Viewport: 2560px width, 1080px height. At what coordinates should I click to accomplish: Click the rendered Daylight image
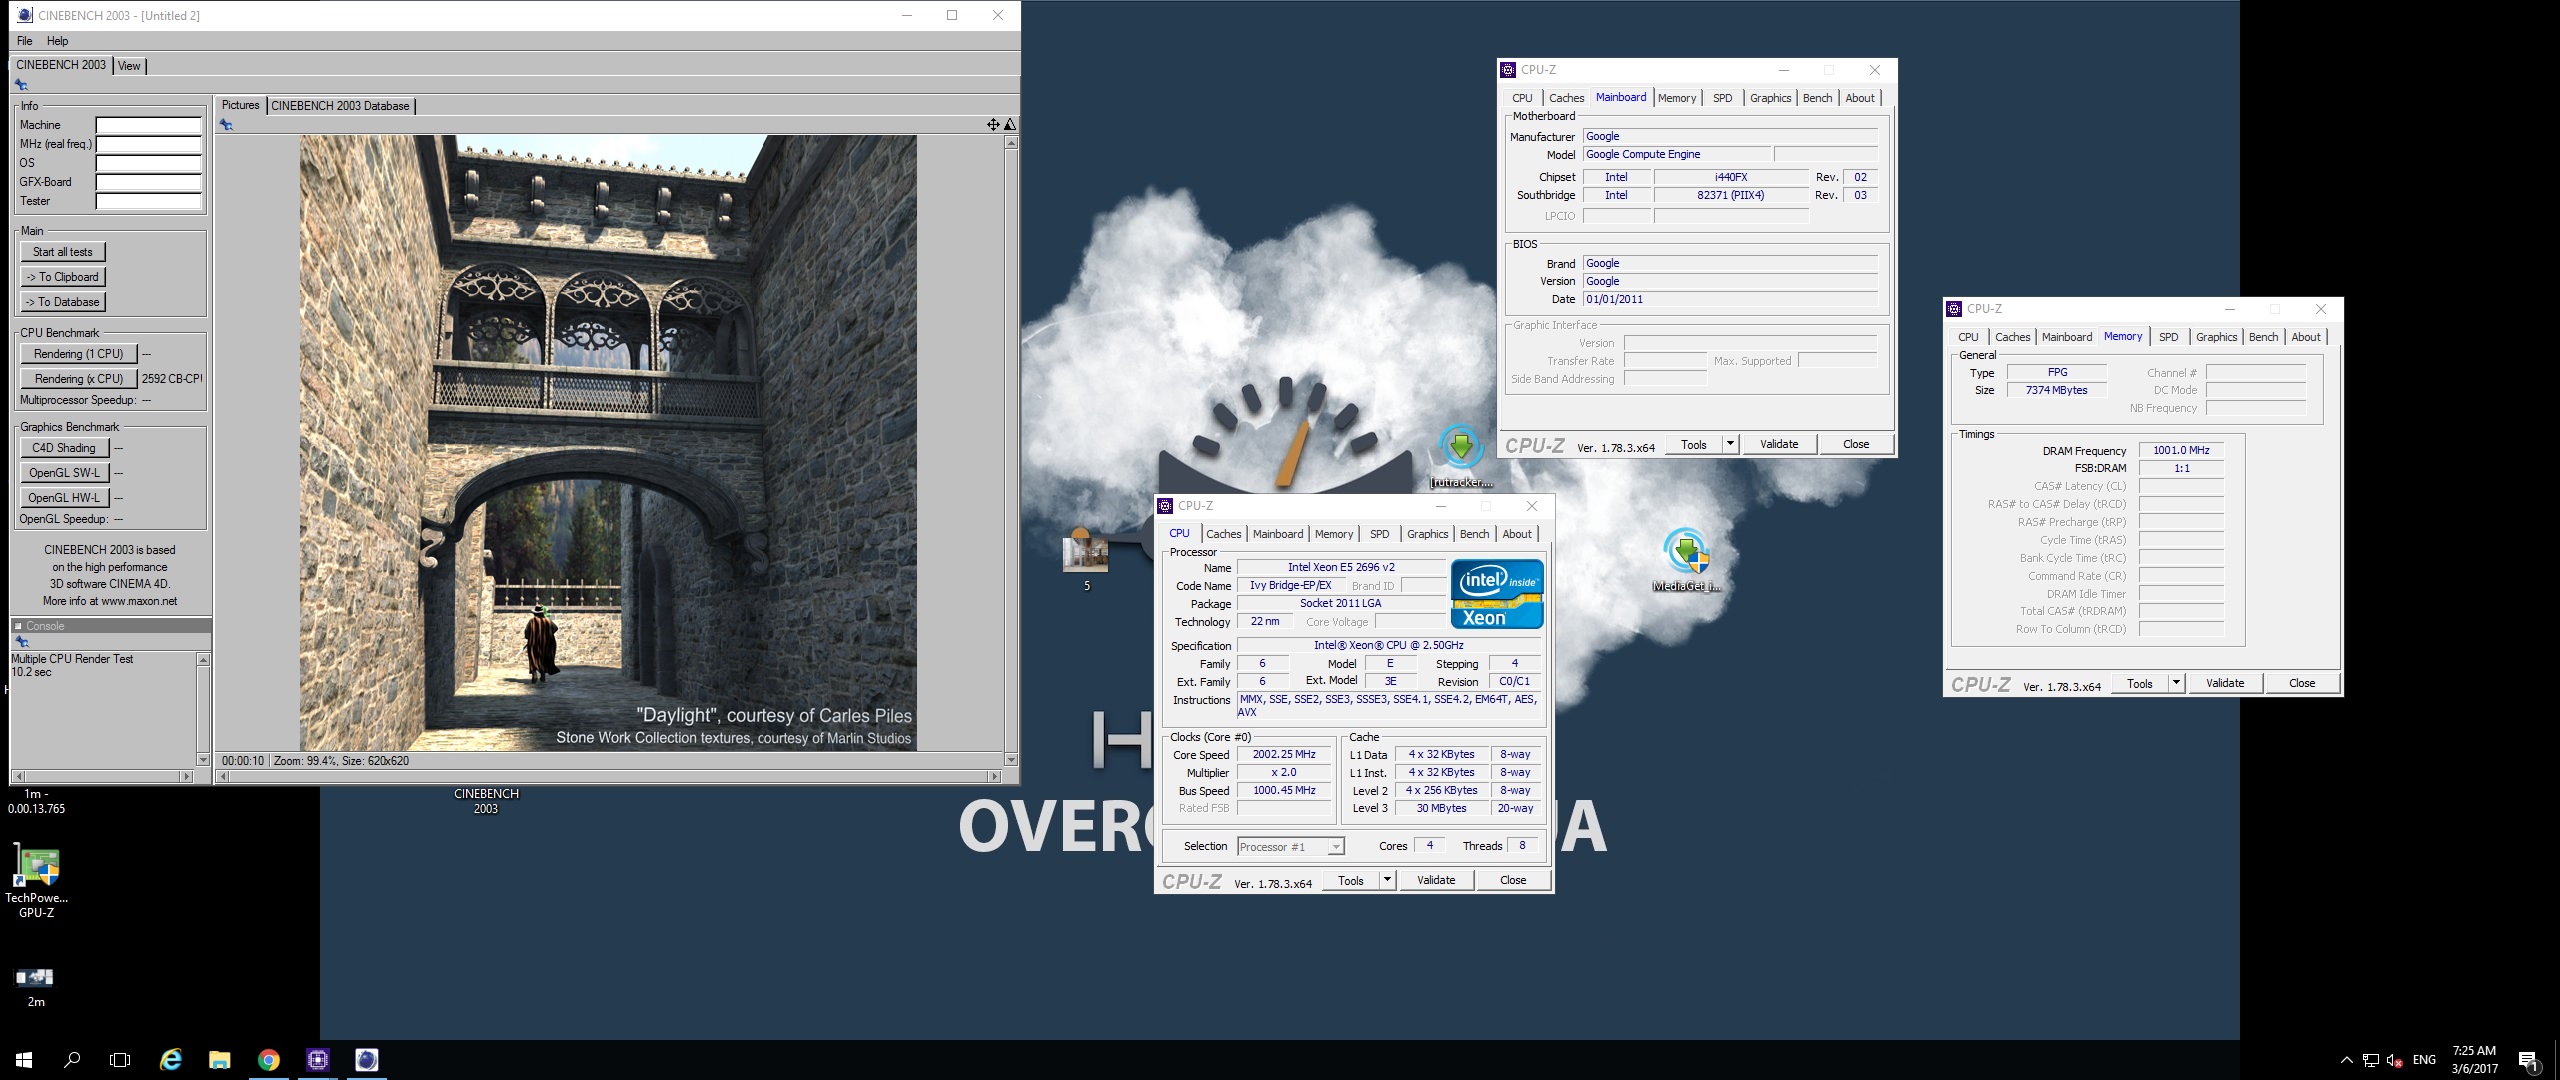click(608, 443)
